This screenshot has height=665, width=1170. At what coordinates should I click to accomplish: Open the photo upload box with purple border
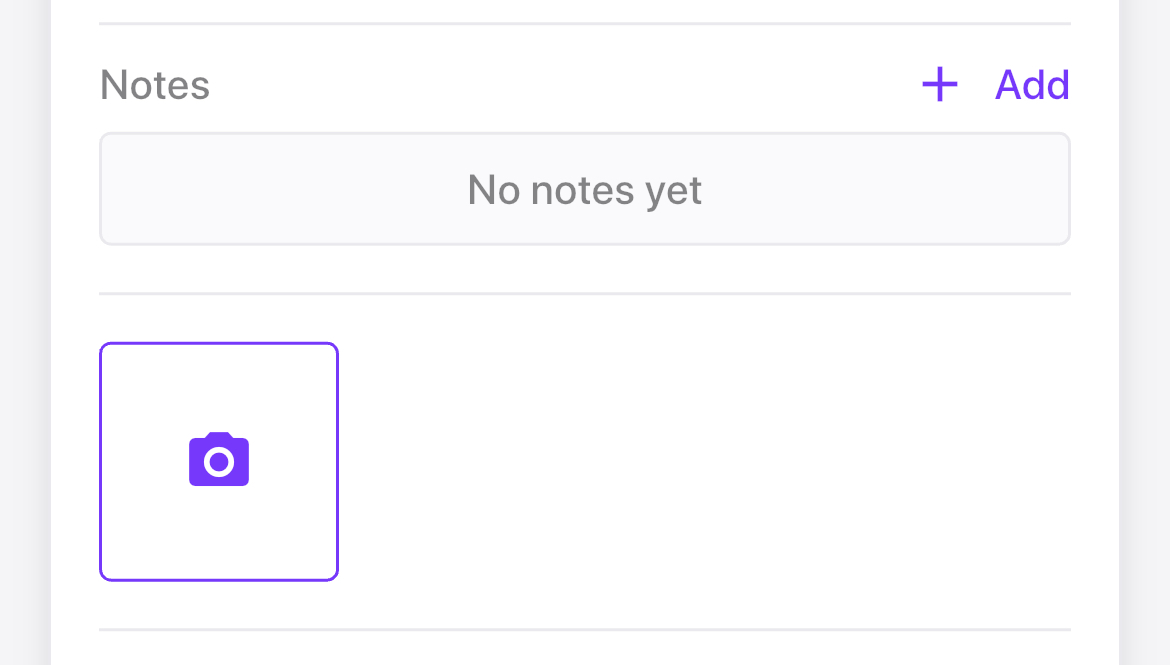point(219,461)
